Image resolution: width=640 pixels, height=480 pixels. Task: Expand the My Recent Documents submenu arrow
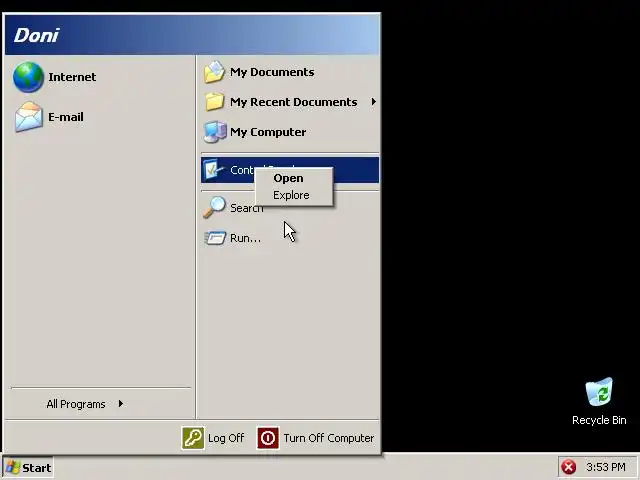373,102
